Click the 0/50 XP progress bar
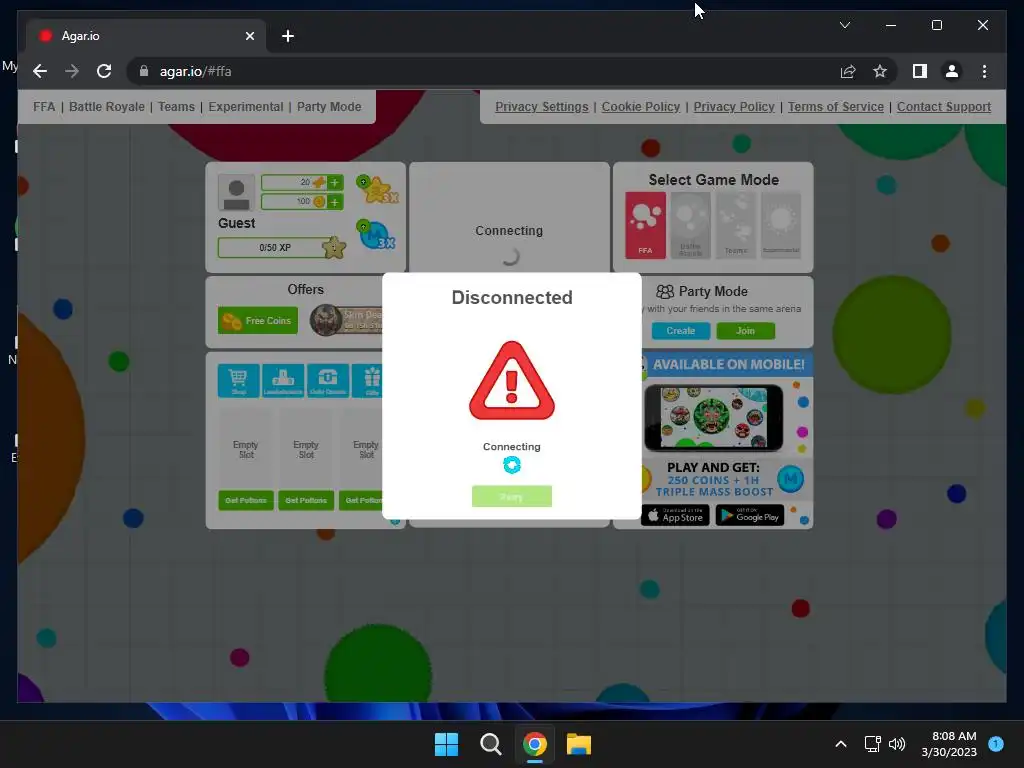 pos(275,248)
